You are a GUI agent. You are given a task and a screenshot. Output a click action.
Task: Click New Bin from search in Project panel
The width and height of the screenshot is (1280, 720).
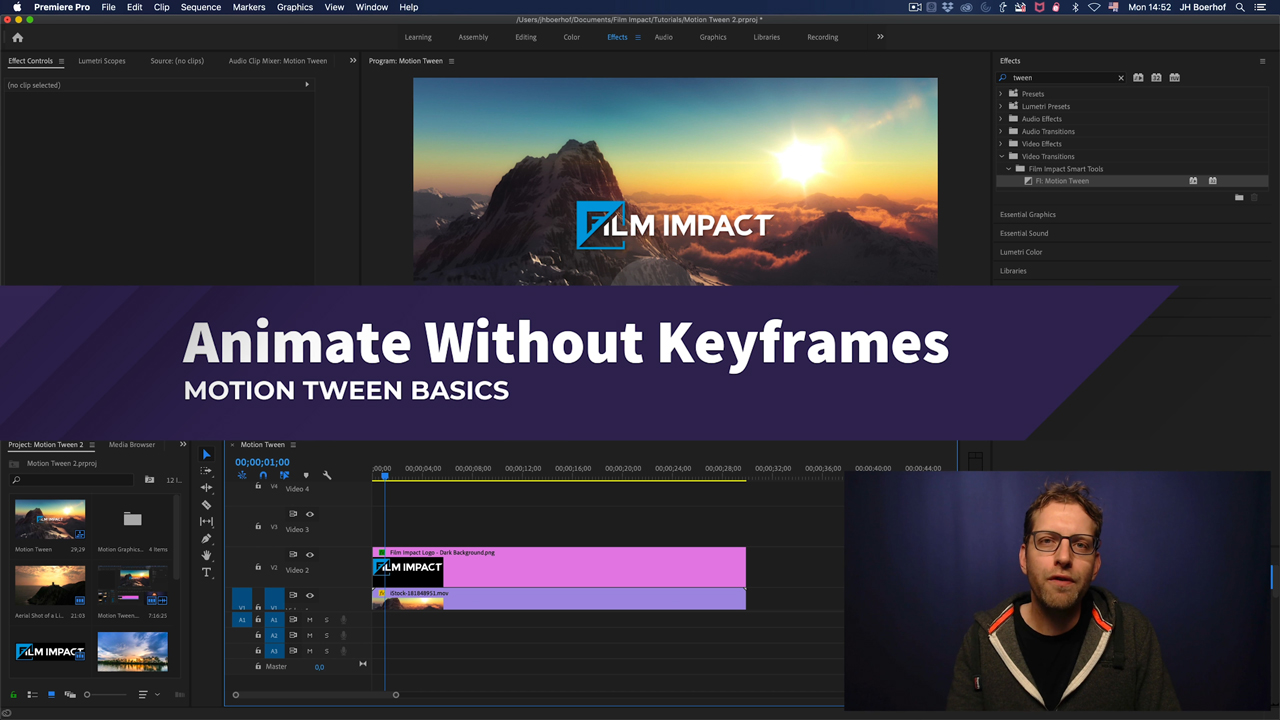pos(149,479)
